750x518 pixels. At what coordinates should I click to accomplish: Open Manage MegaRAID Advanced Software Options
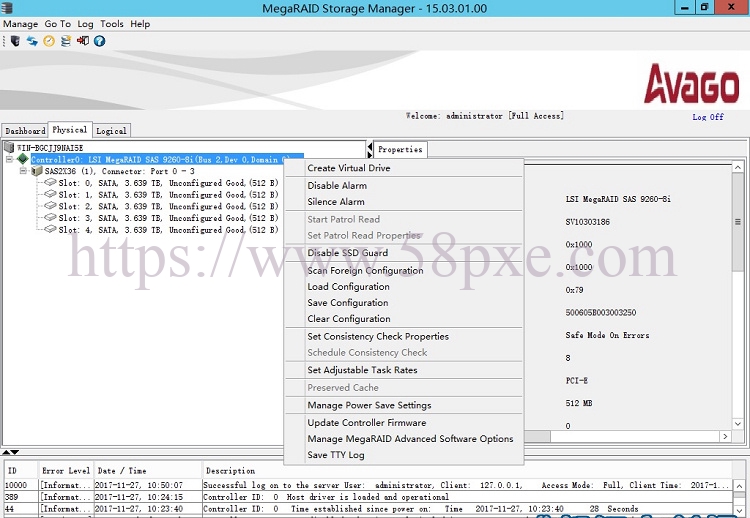click(404, 439)
